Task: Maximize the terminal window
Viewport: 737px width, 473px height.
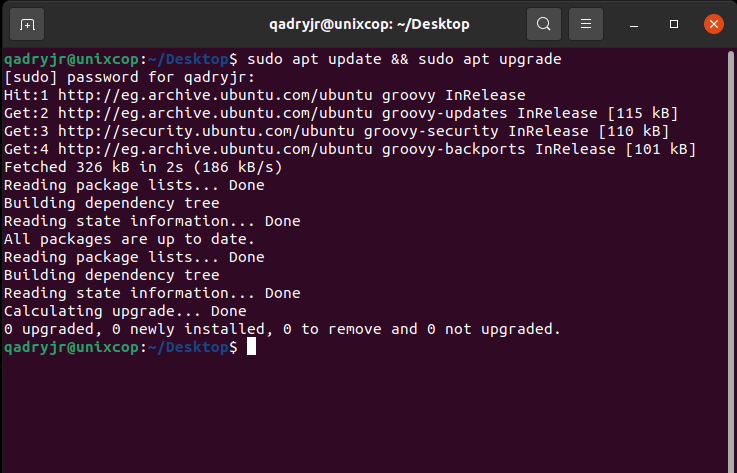Action: [x=674, y=24]
